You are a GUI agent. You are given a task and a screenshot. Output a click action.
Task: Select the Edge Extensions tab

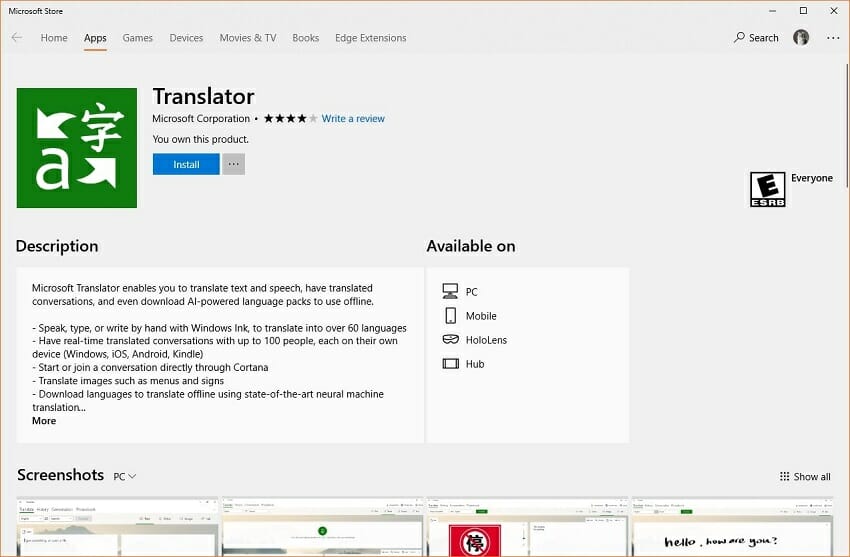tap(371, 38)
